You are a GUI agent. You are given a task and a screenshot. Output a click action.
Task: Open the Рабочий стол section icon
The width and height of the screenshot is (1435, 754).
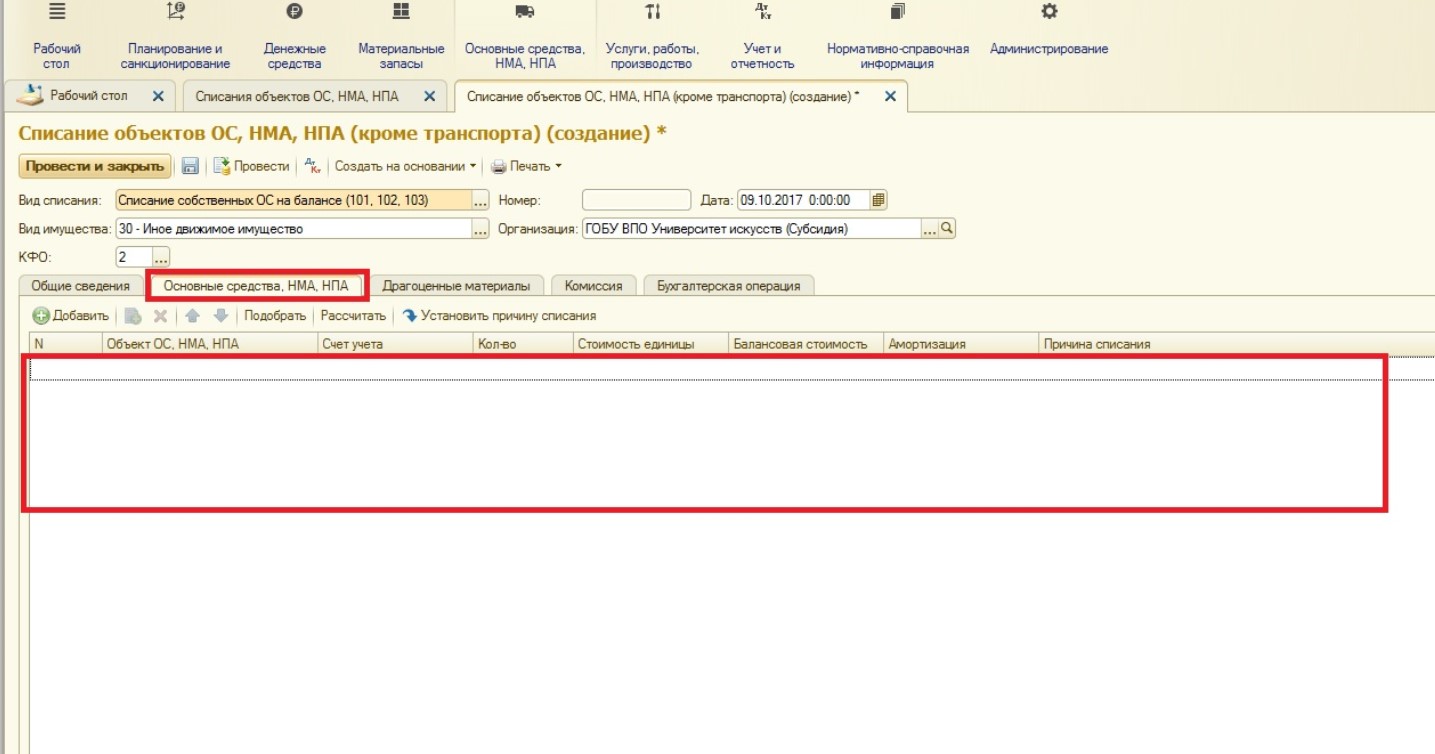point(57,12)
